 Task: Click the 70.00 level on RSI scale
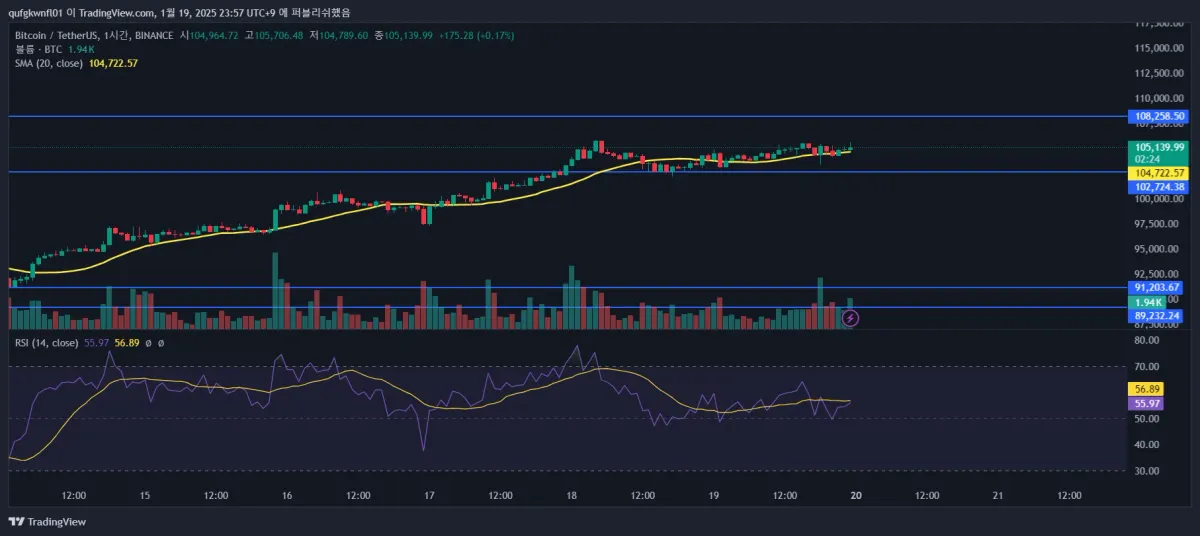(1147, 366)
